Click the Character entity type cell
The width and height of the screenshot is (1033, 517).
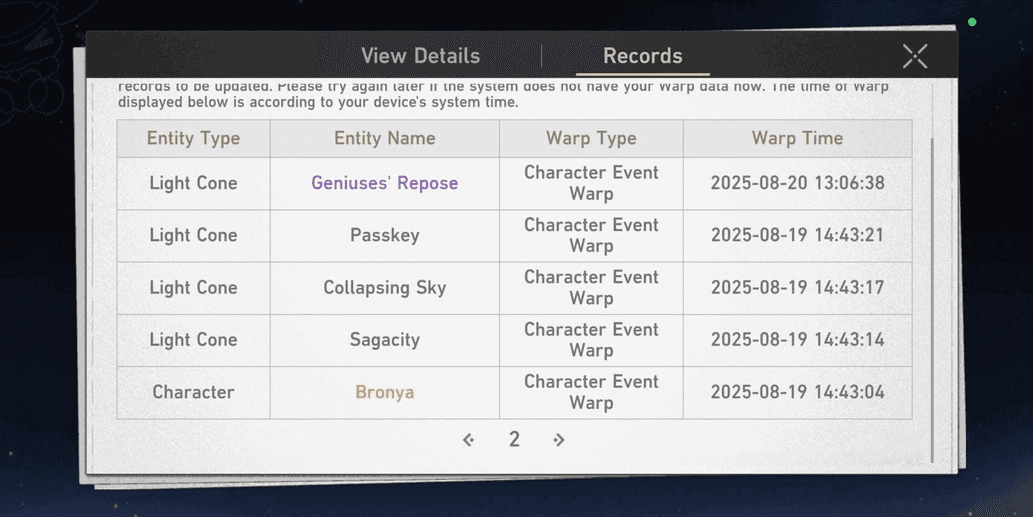pos(193,393)
